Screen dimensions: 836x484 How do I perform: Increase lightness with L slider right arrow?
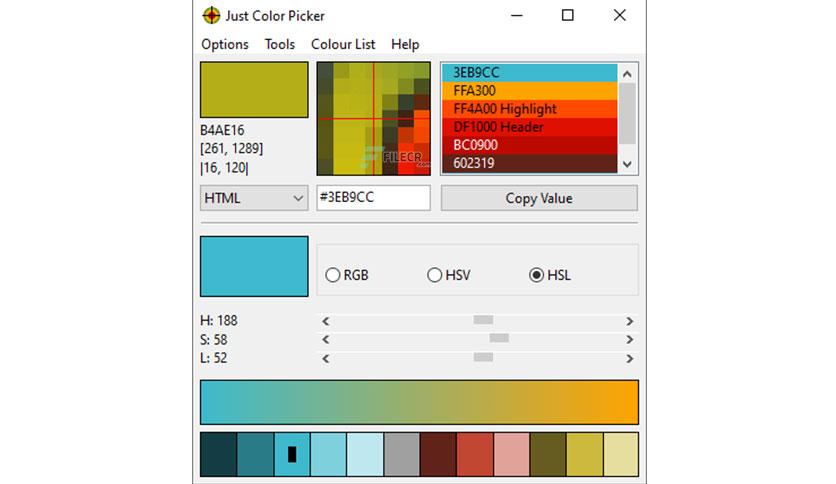pos(629,359)
